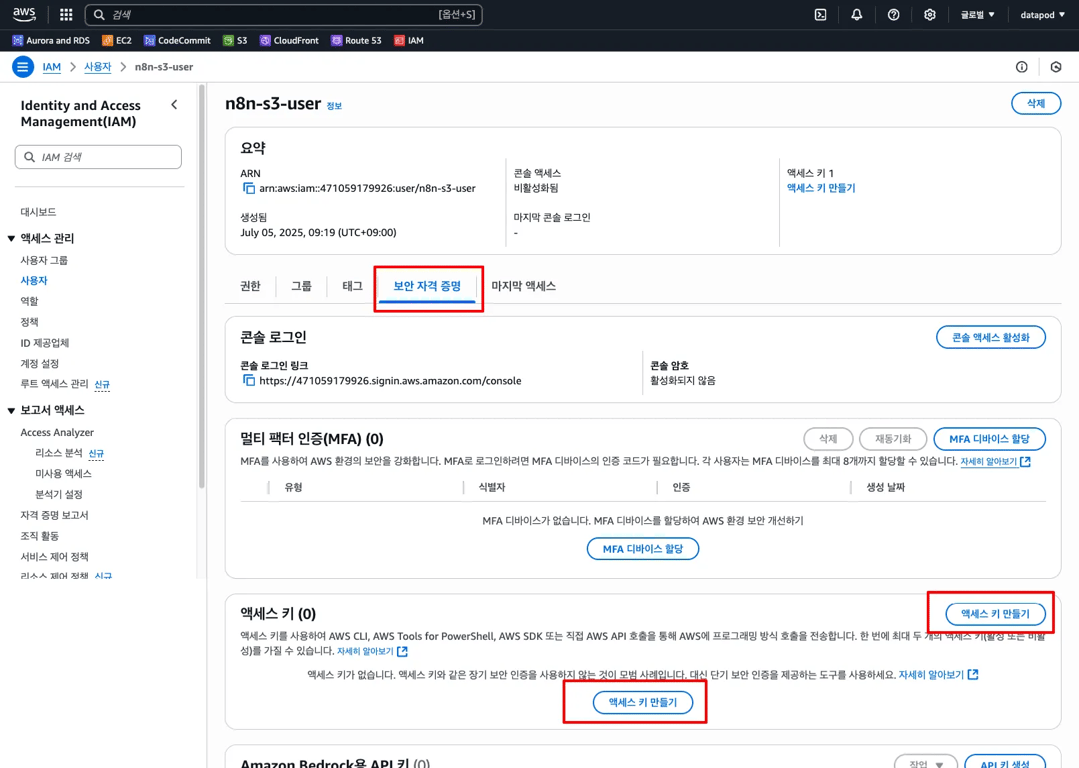Click 액세스 키 만들기 link in summary
This screenshot has width=1079, height=768.
tap(821, 188)
